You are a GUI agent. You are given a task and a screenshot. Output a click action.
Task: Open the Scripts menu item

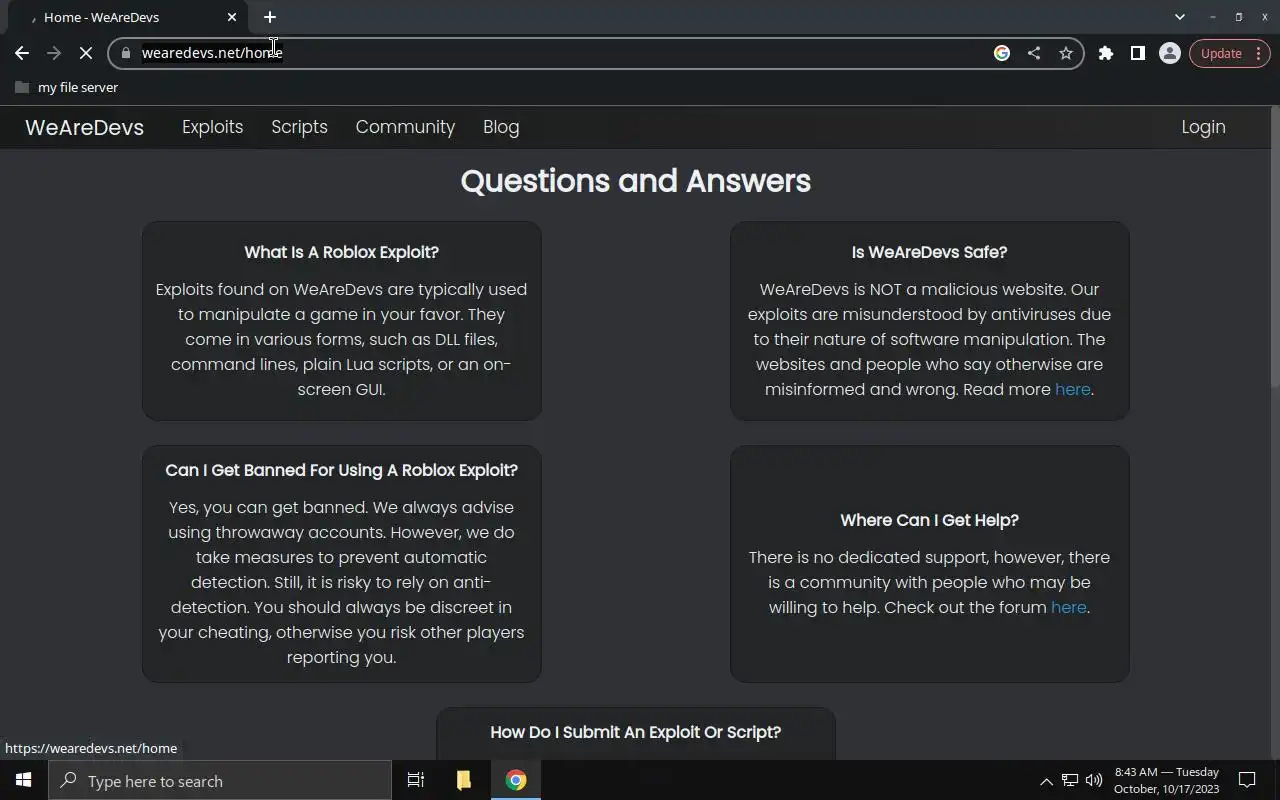299,127
